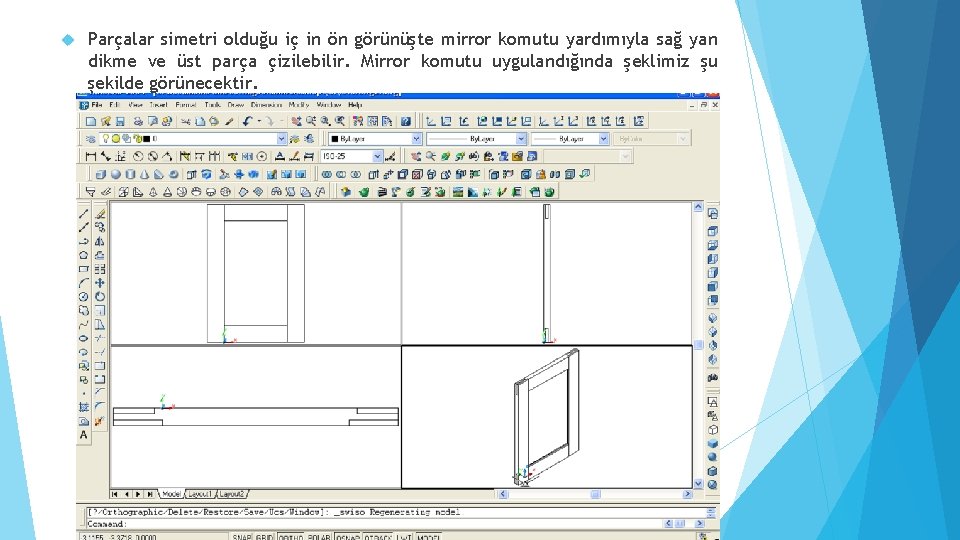Image resolution: width=960 pixels, height=540 pixels.
Task: Click the Save diskette icon
Action: (120, 121)
